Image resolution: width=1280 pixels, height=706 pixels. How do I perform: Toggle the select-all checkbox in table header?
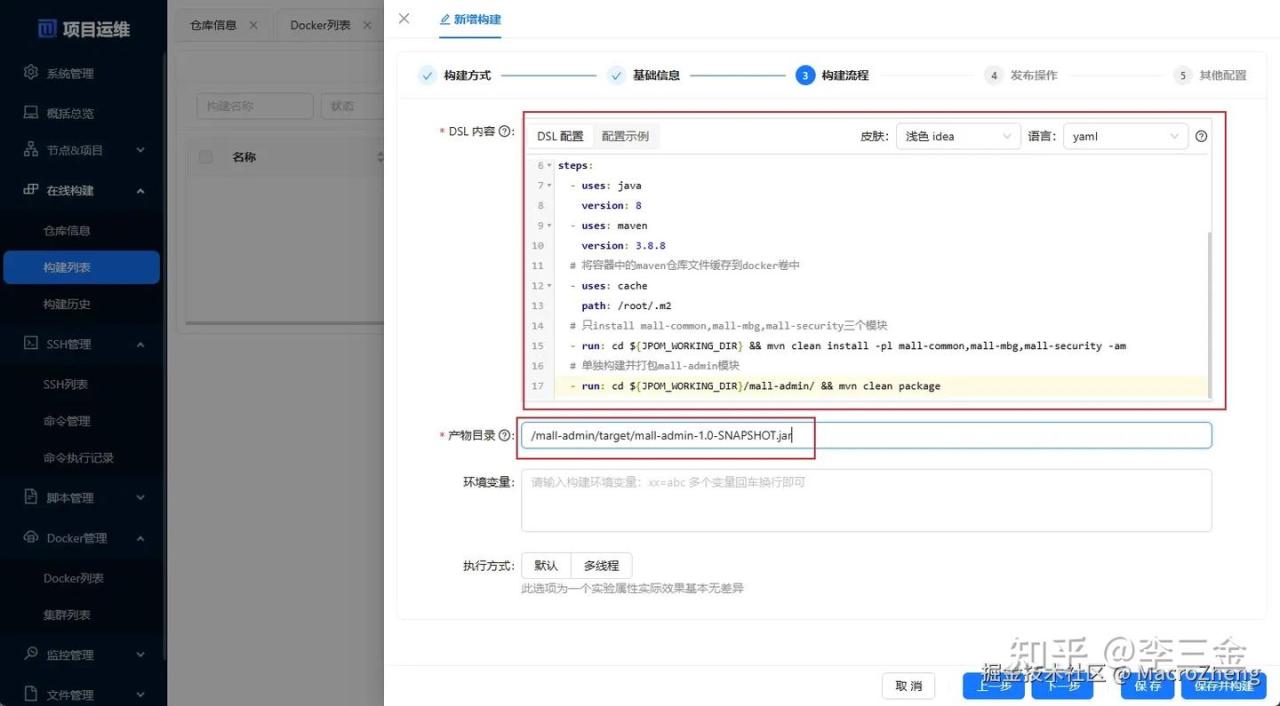point(206,157)
